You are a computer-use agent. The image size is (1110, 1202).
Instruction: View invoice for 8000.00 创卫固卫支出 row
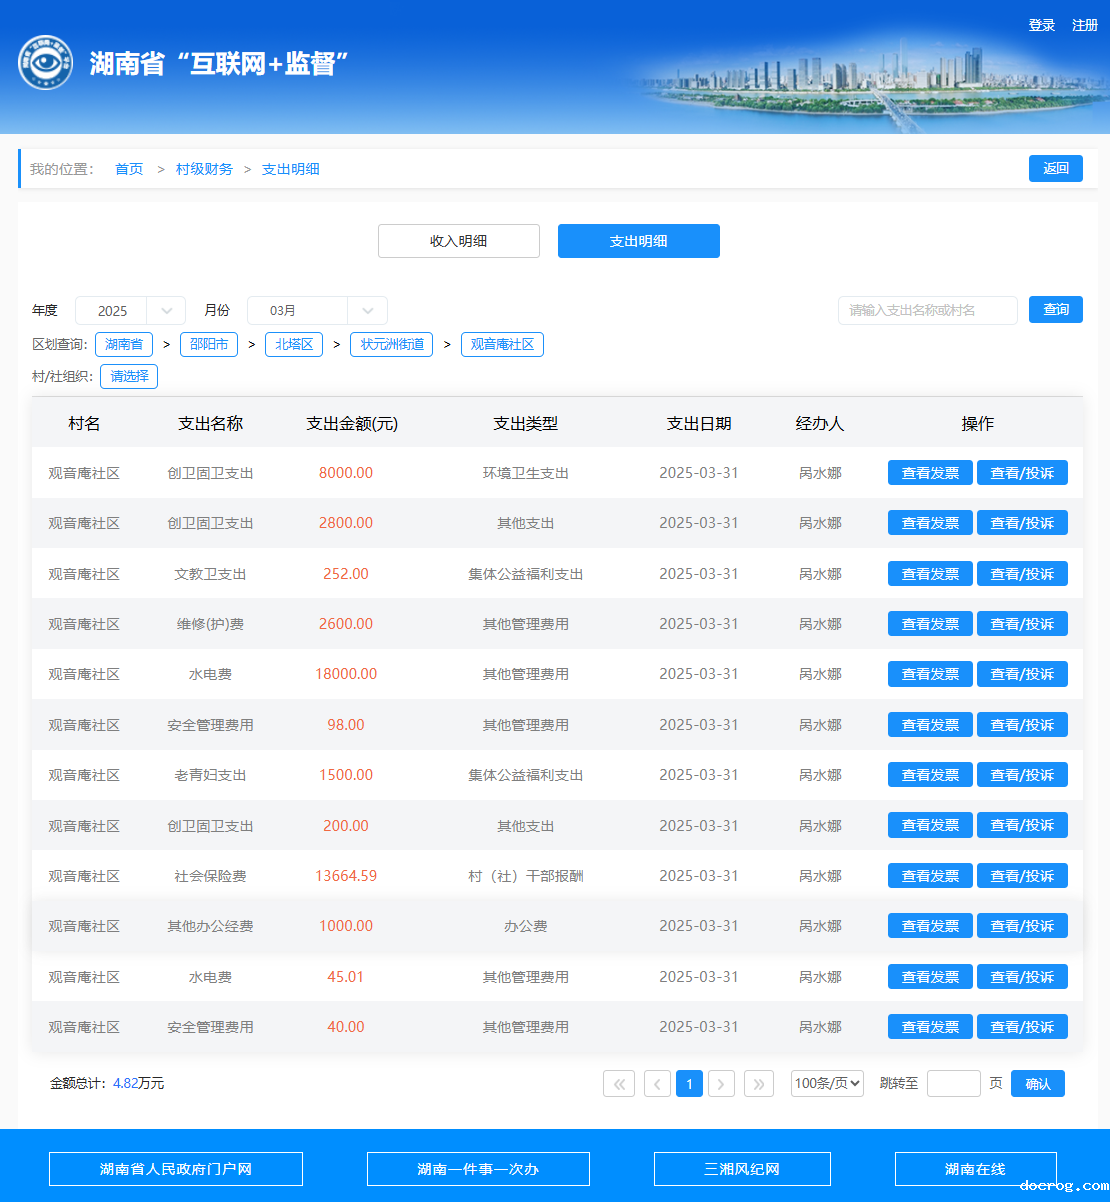(x=929, y=473)
